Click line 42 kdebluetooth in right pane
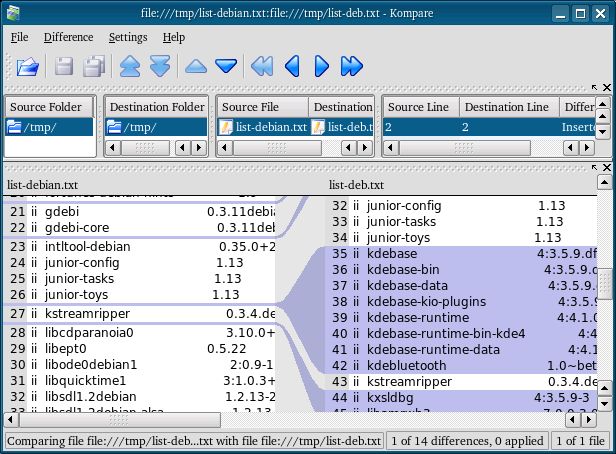This screenshot has height=454, width=616. pyautogui.click(x=460, y=366)
